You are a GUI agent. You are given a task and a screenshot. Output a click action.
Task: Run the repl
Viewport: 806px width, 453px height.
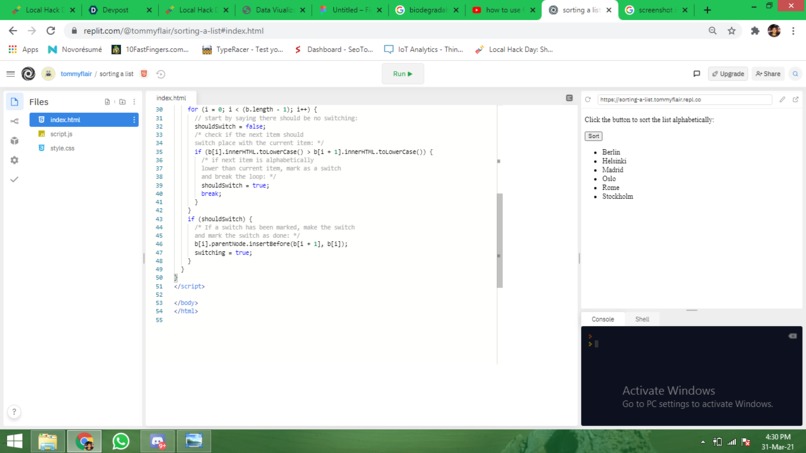point(402,74)
